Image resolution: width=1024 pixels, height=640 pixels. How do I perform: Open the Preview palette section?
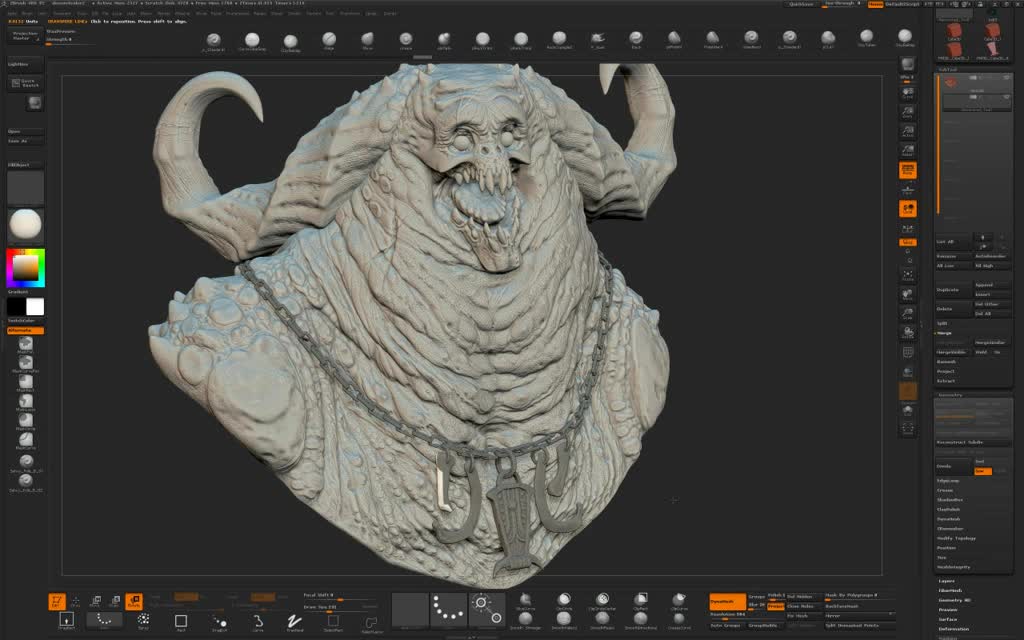948,610
